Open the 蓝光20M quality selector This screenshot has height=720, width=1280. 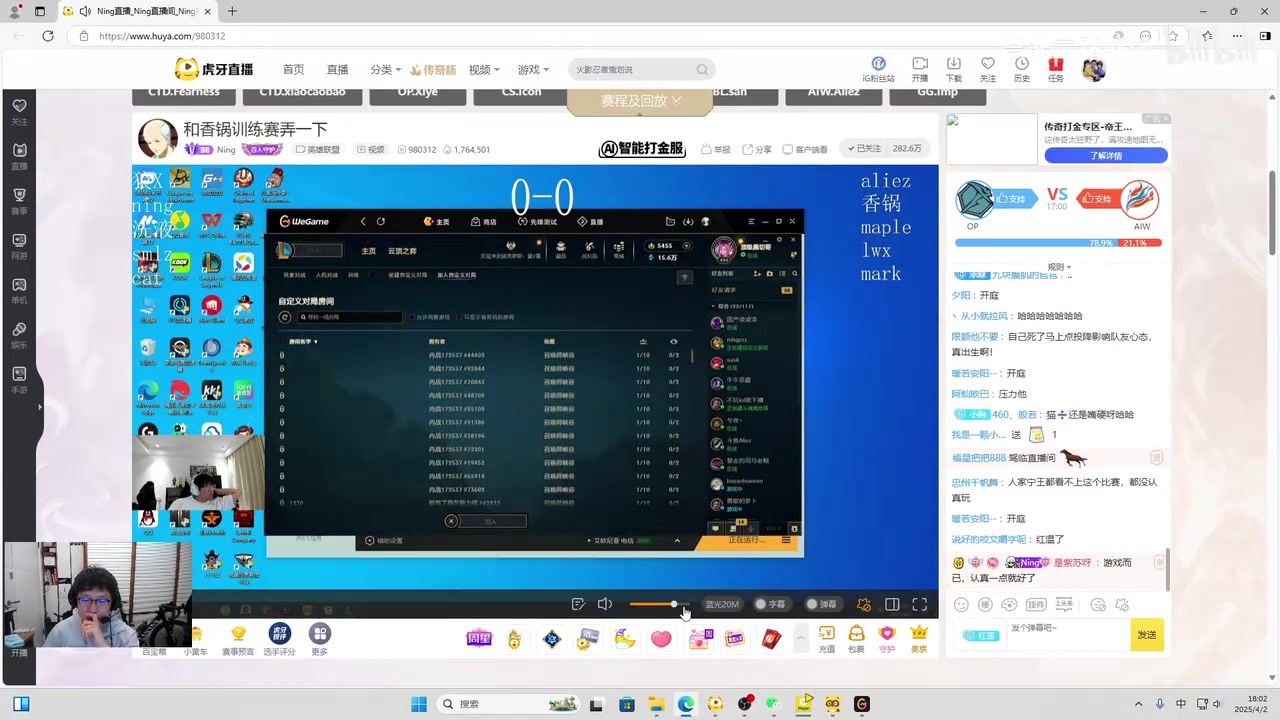tap(721, 604)
